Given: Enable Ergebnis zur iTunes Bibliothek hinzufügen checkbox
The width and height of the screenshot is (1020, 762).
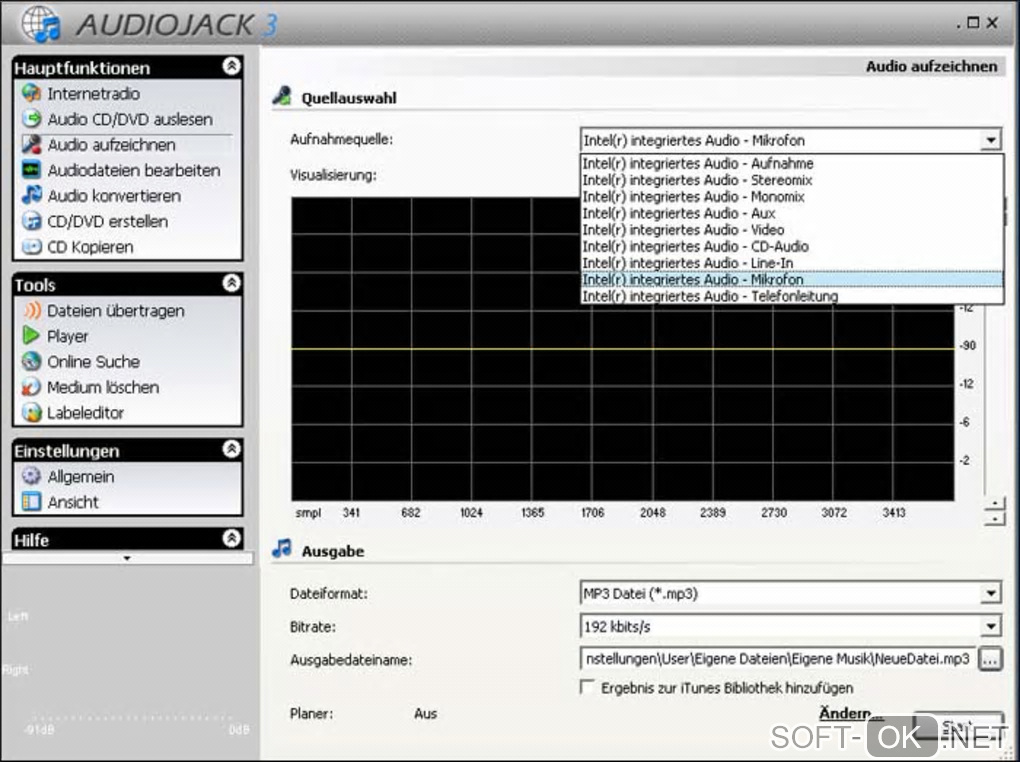Looking at the screenshot, I should tap(588, 688).
